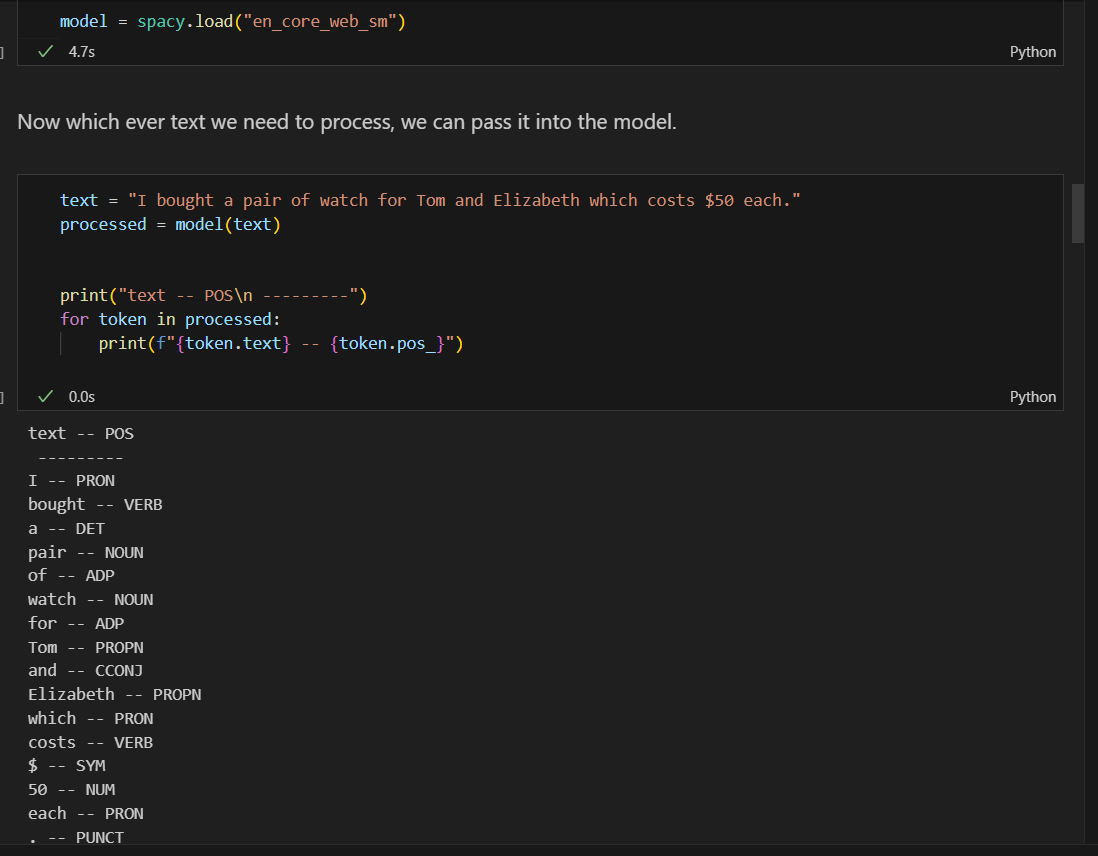Click output row 'bought -- VERB'
Screen dimensions: 1098x856
click(95, 504)
